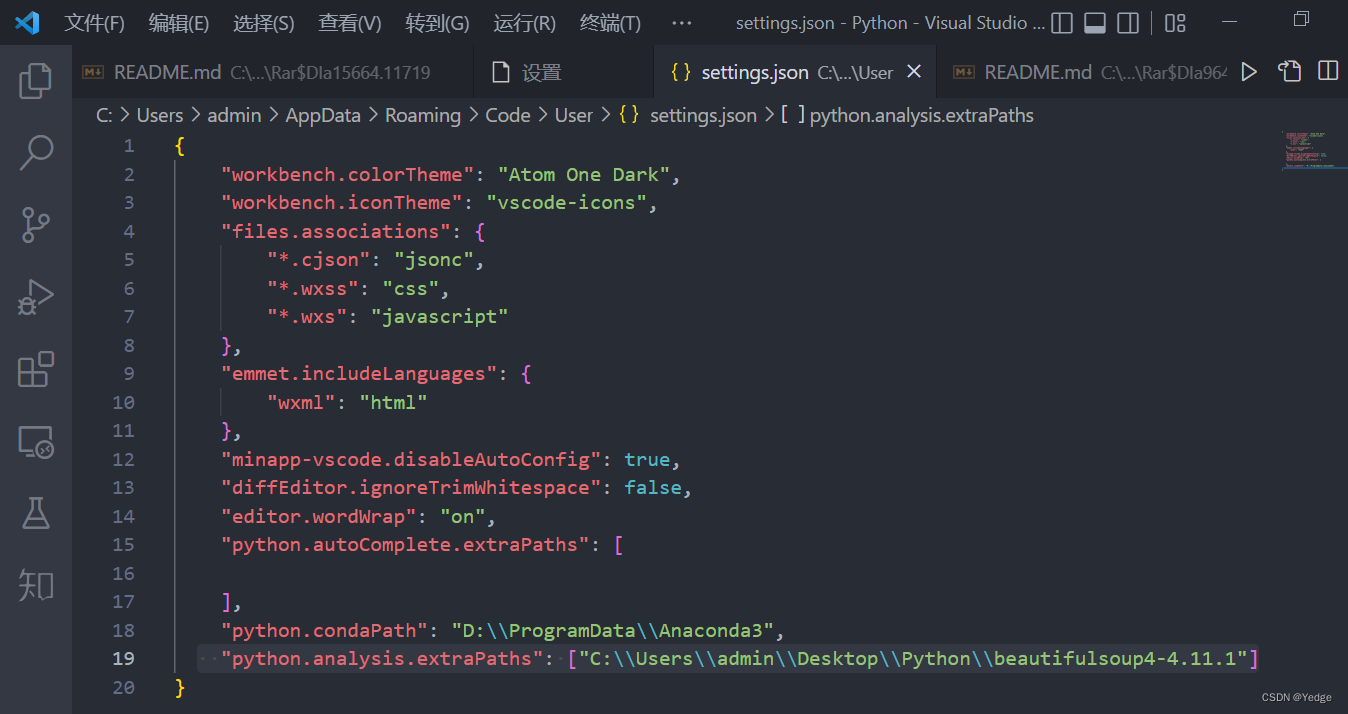Show more menus via the ellipsis
This screenshot has height=714, width=1348.
click(681, 23)
